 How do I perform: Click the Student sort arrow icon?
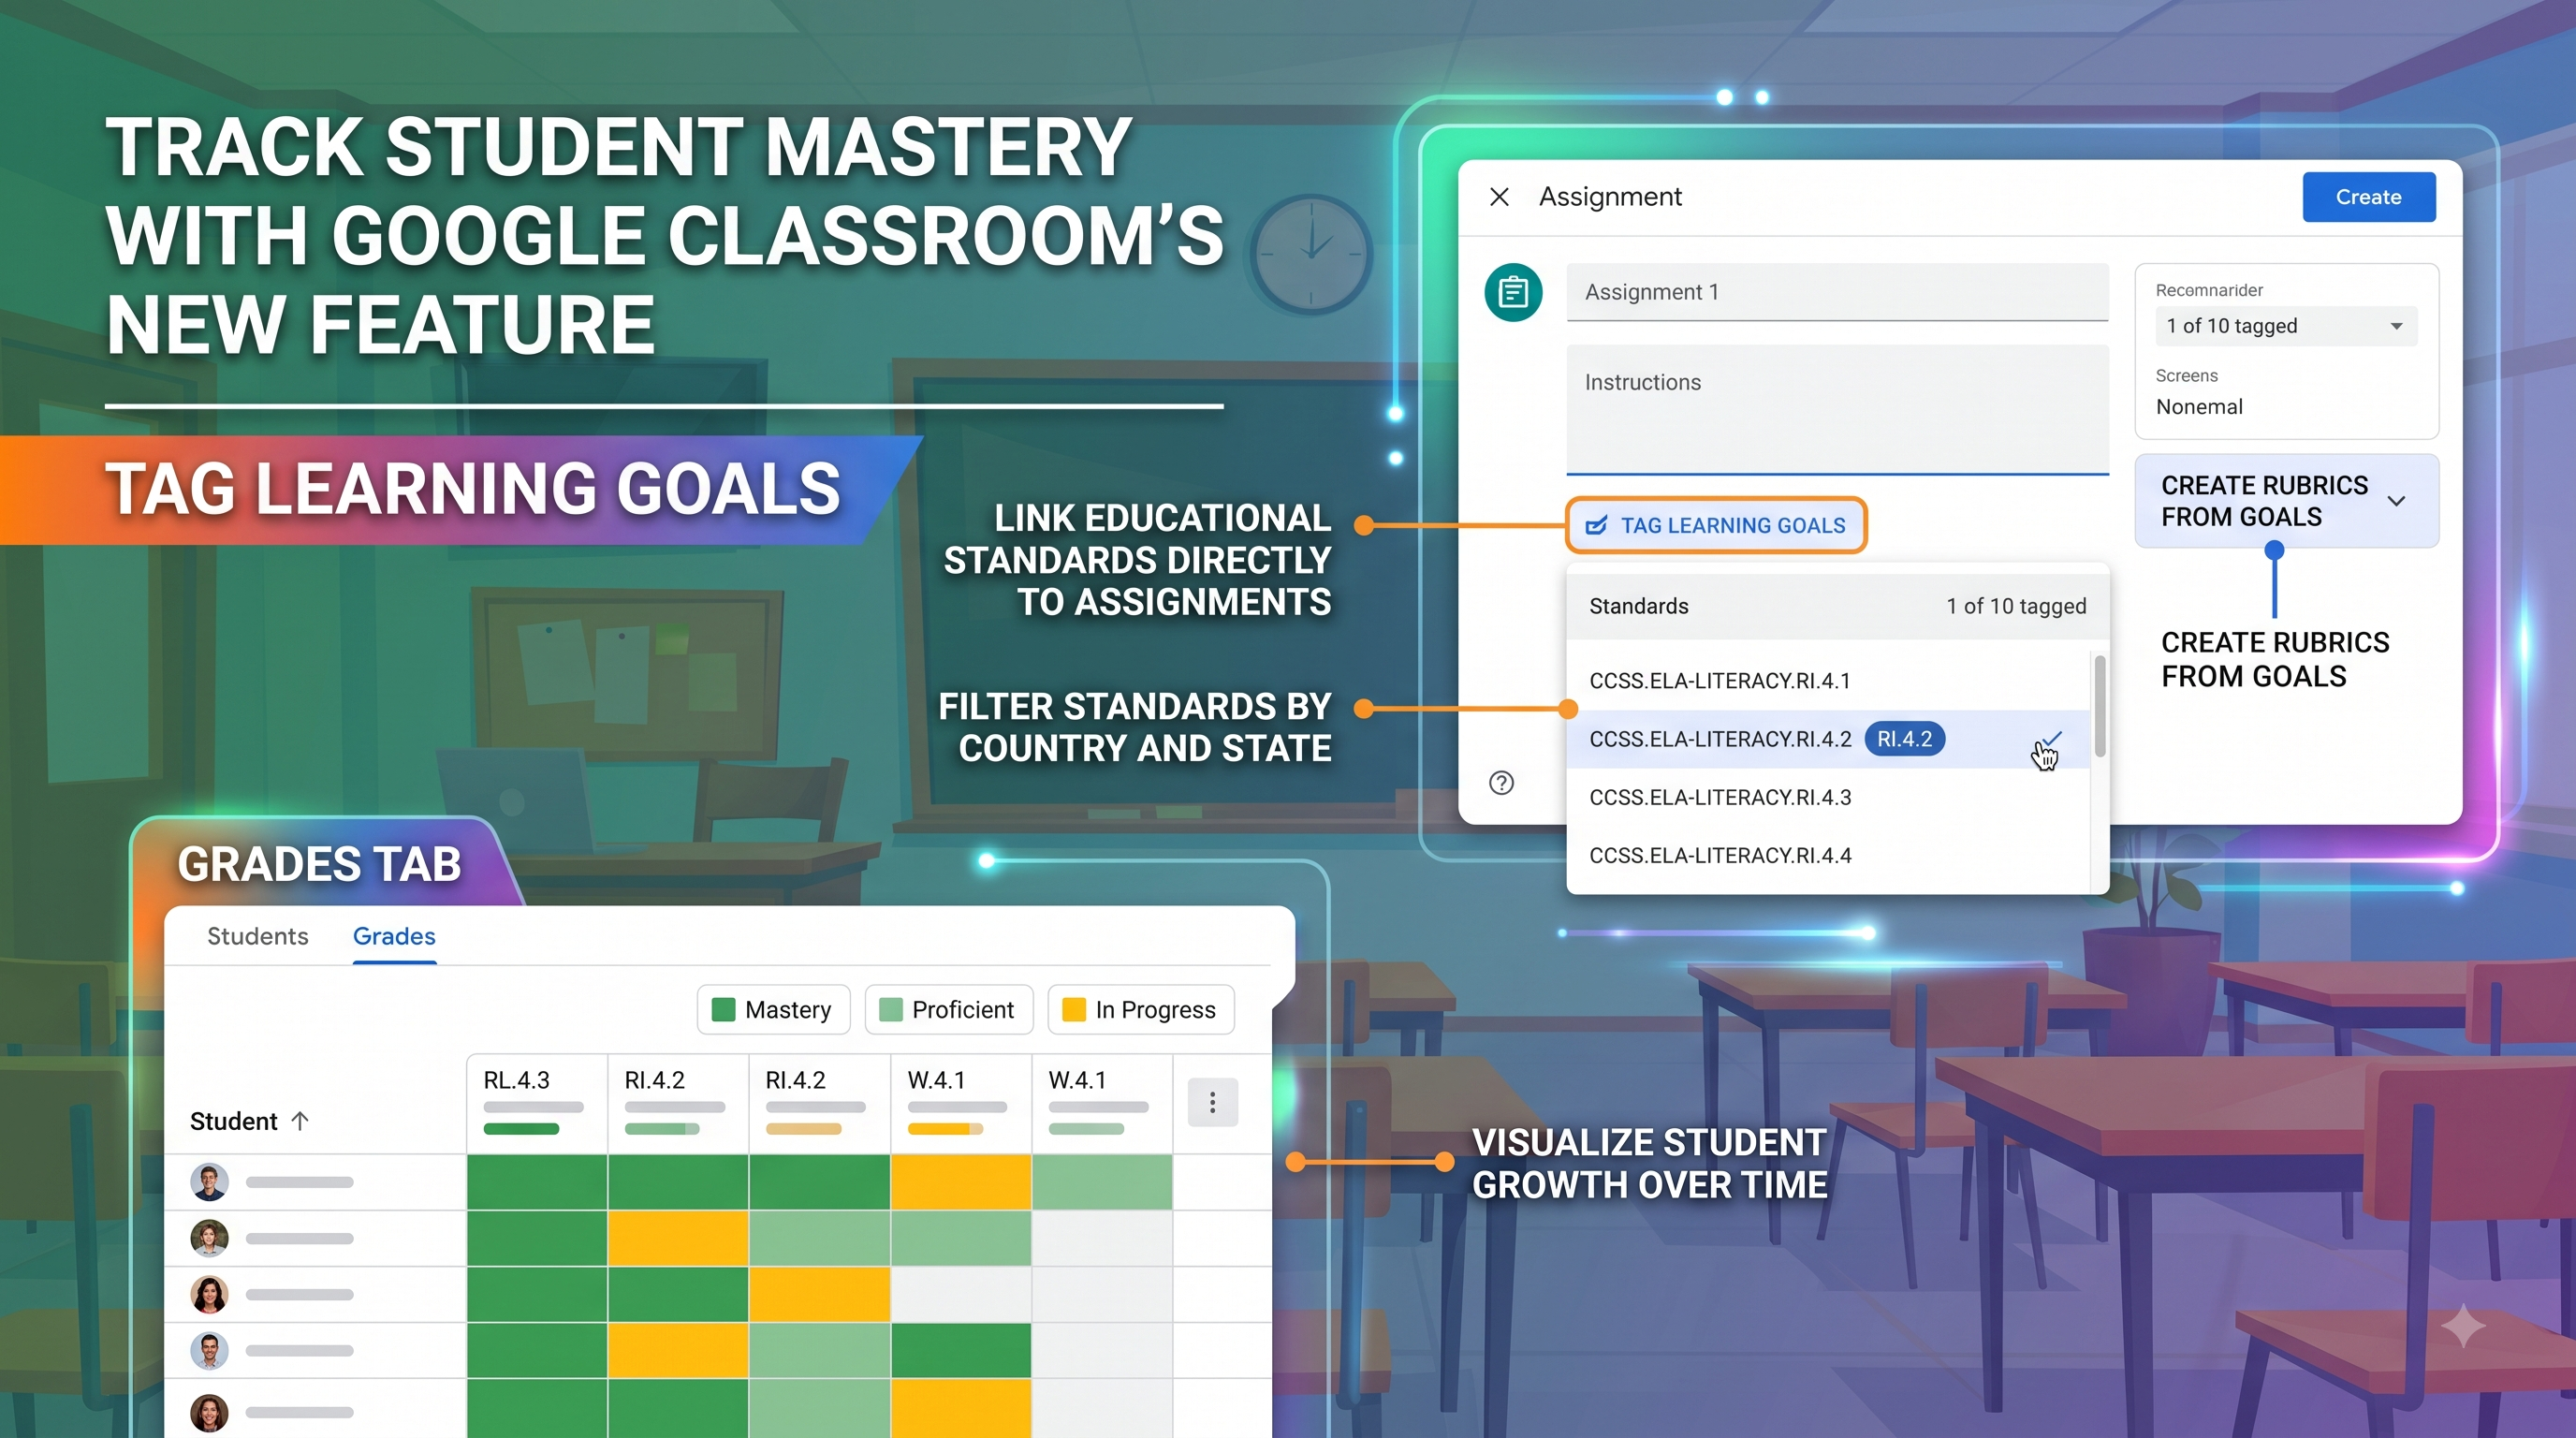coord(300,1121)
